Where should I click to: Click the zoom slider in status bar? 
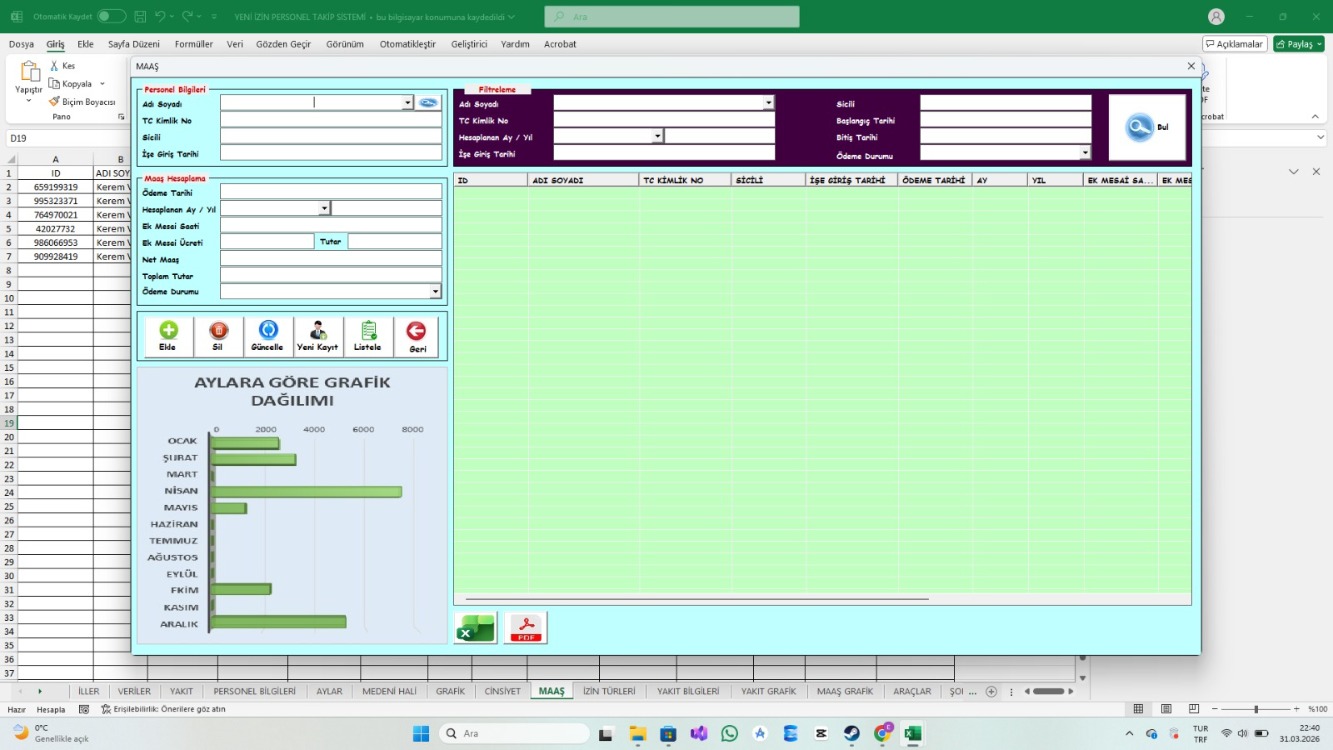click(1257, 709)
